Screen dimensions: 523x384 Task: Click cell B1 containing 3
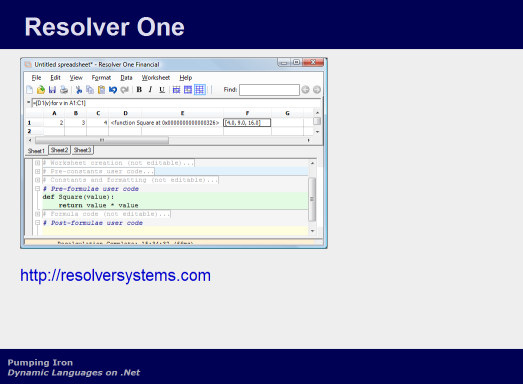click(76, 123)
